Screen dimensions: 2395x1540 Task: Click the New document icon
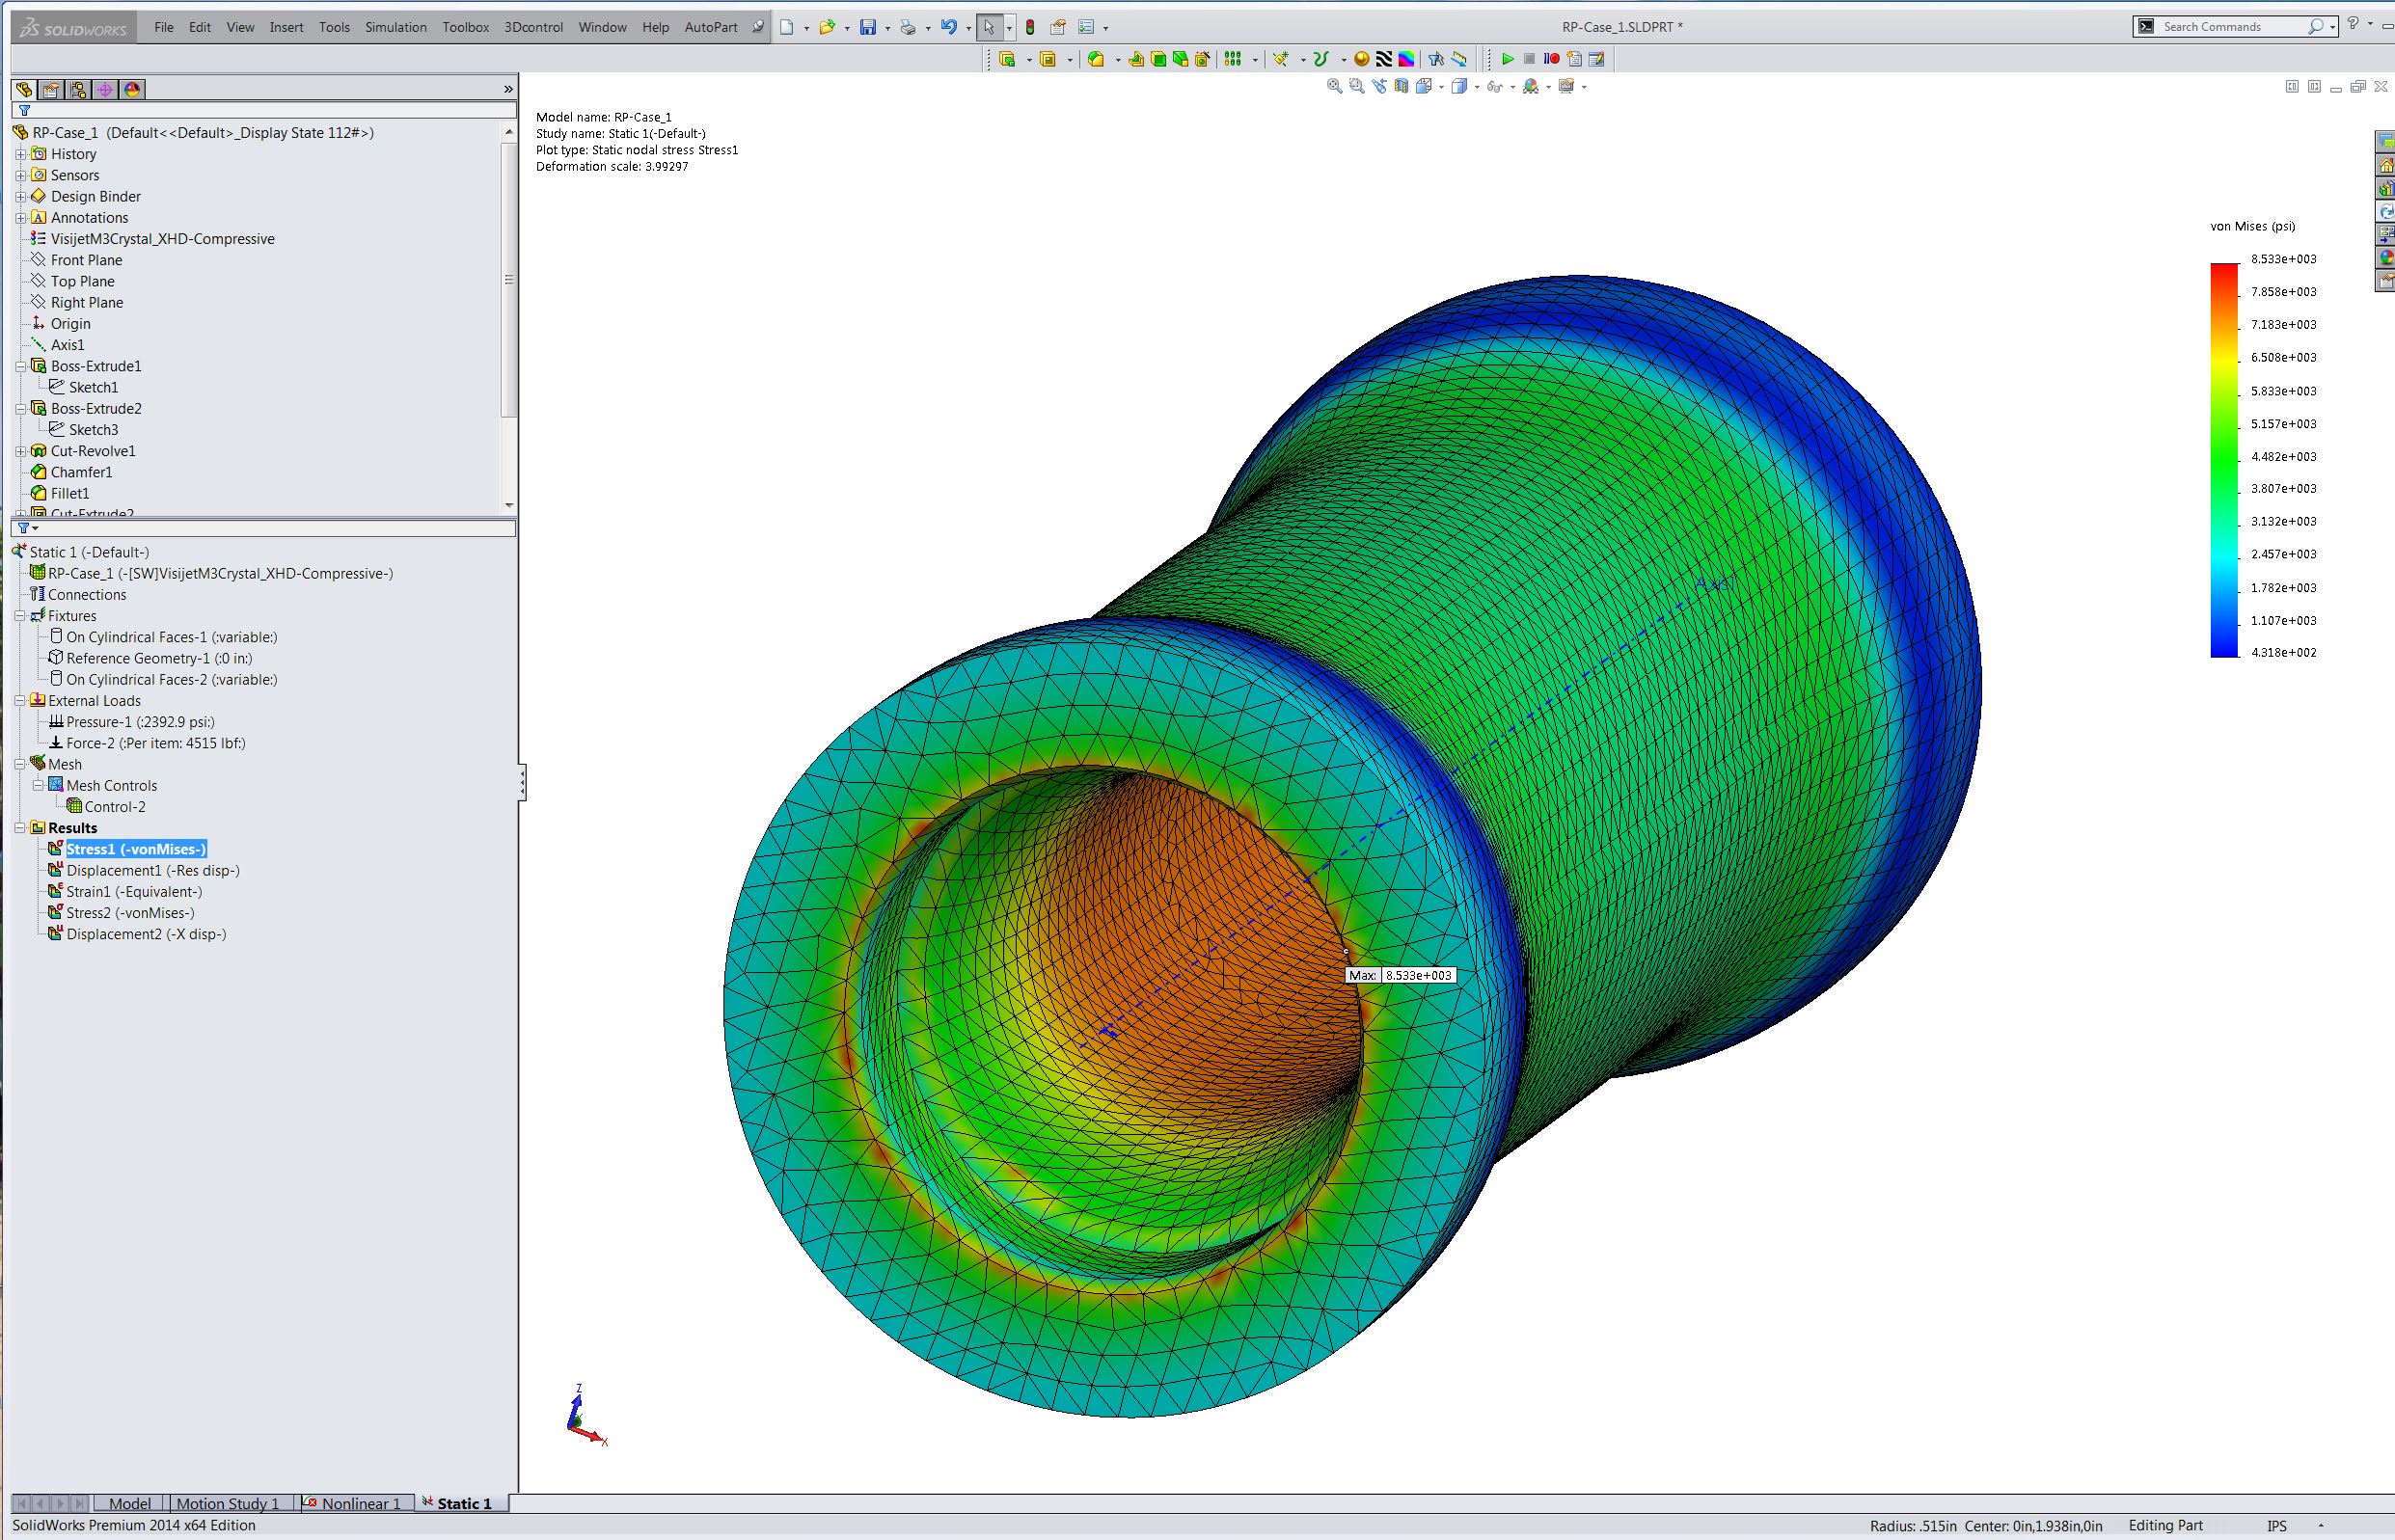[x=787, y=27]
